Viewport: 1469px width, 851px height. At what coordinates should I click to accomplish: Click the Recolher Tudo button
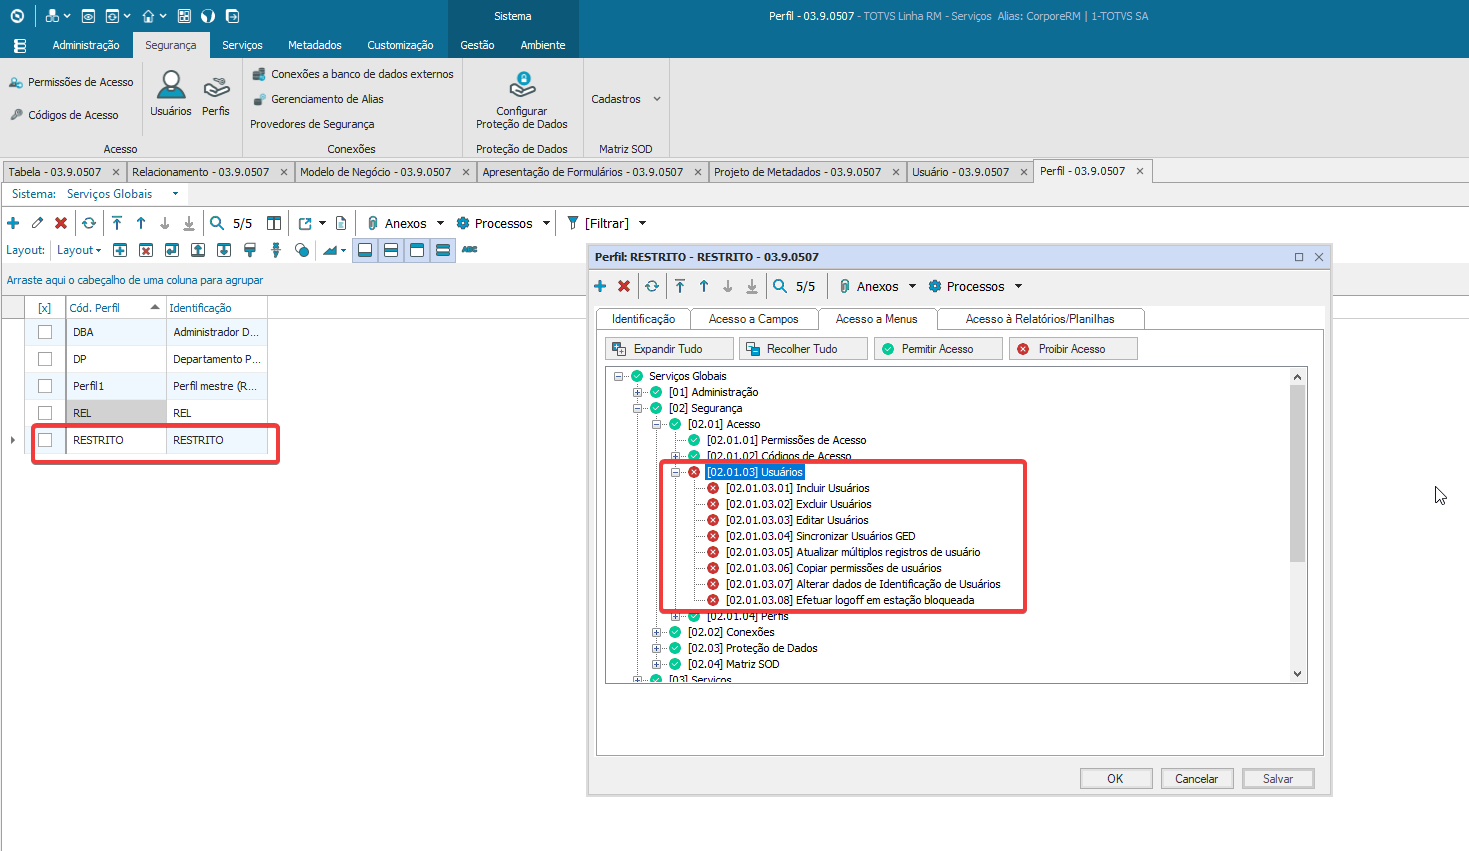point(803,349)
